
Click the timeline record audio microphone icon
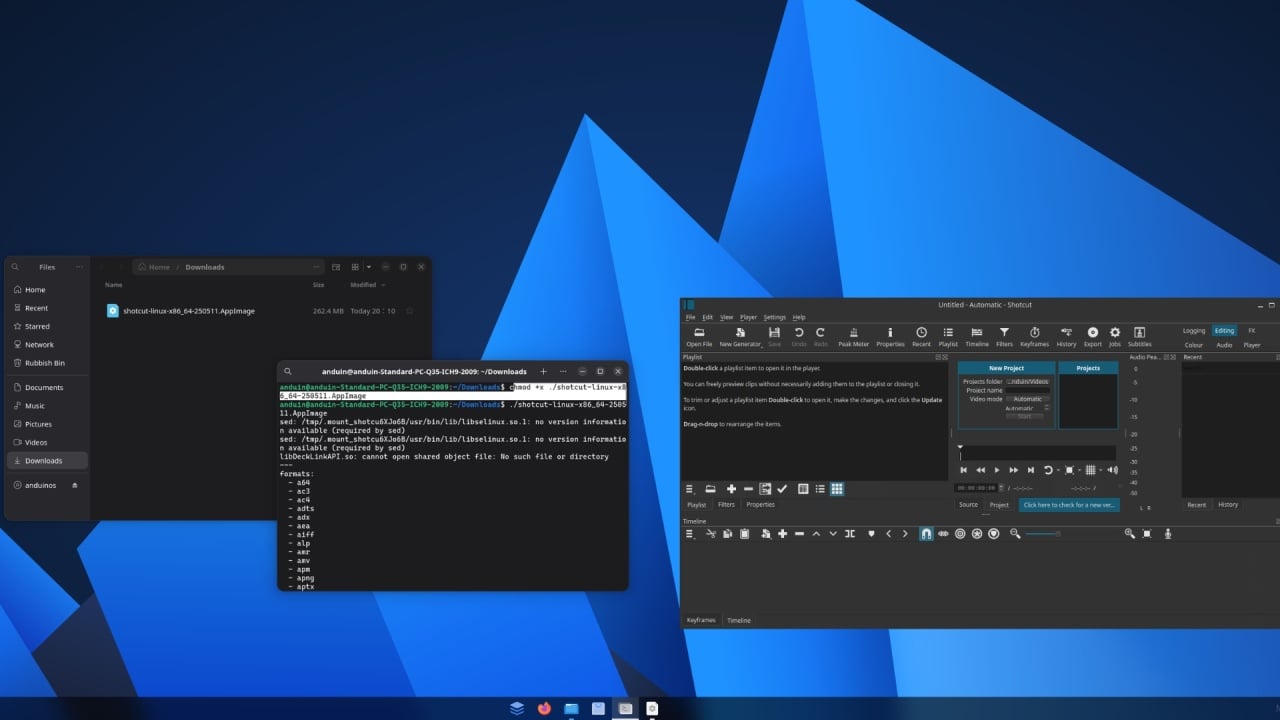(1167, 534)
